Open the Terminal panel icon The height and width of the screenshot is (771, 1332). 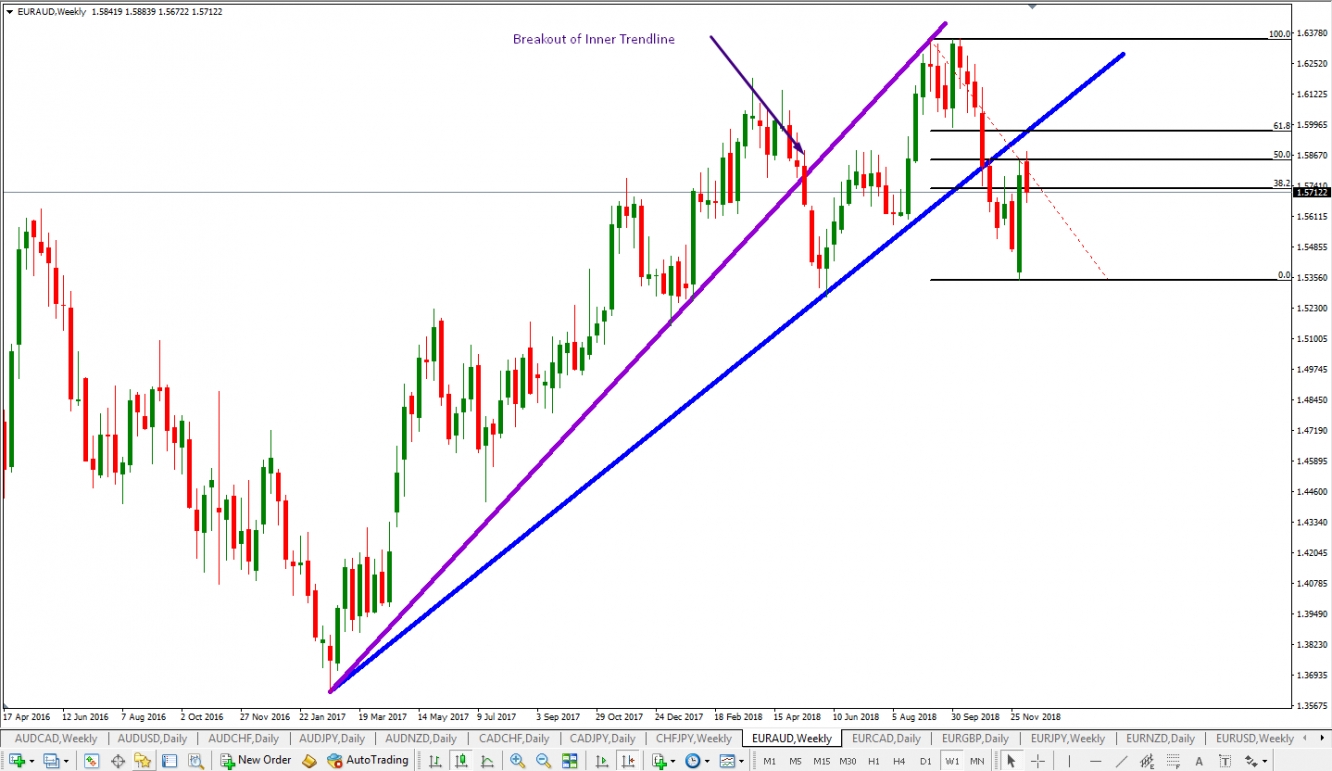click(169, 761)
